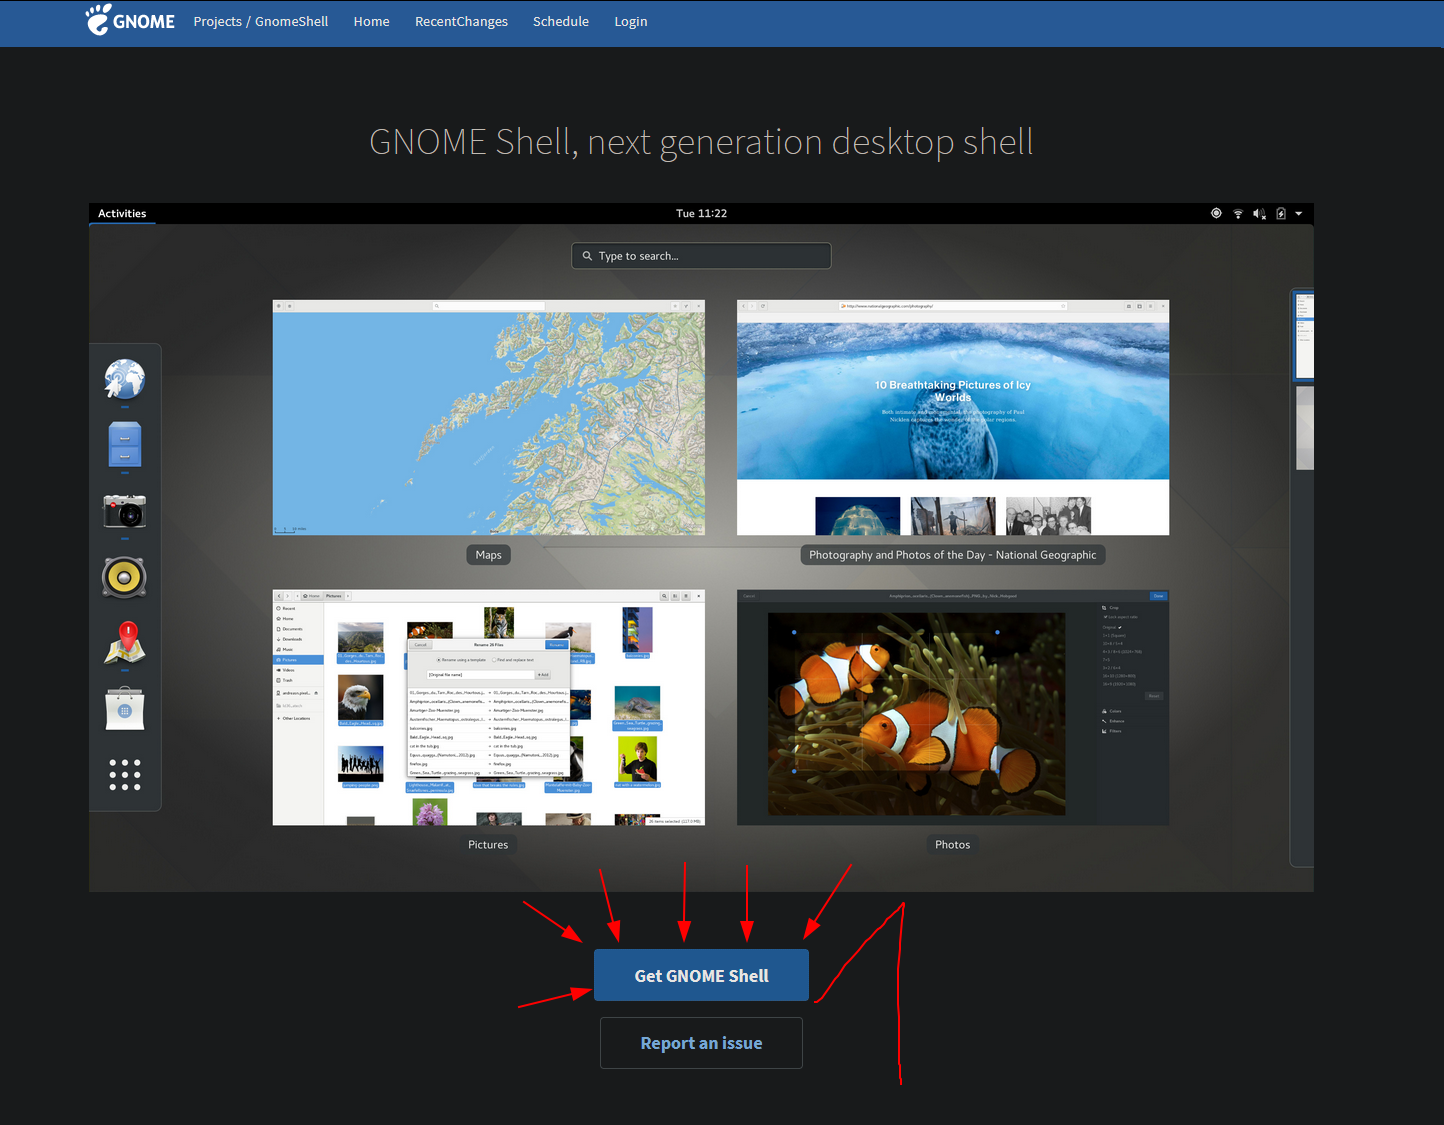Click the group of men black-and-white photo

click(1048, 516)
